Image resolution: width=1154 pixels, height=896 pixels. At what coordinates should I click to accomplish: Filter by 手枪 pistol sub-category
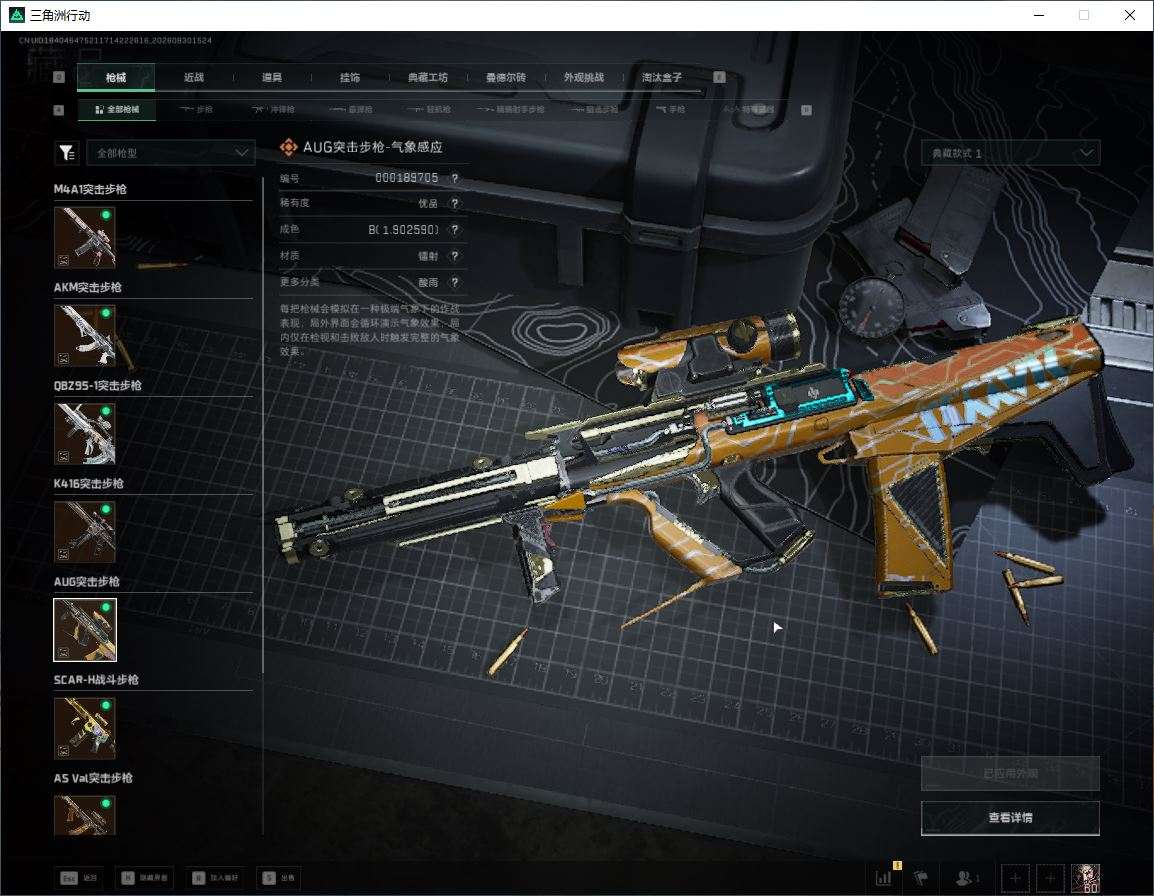(x=670, y=110)
